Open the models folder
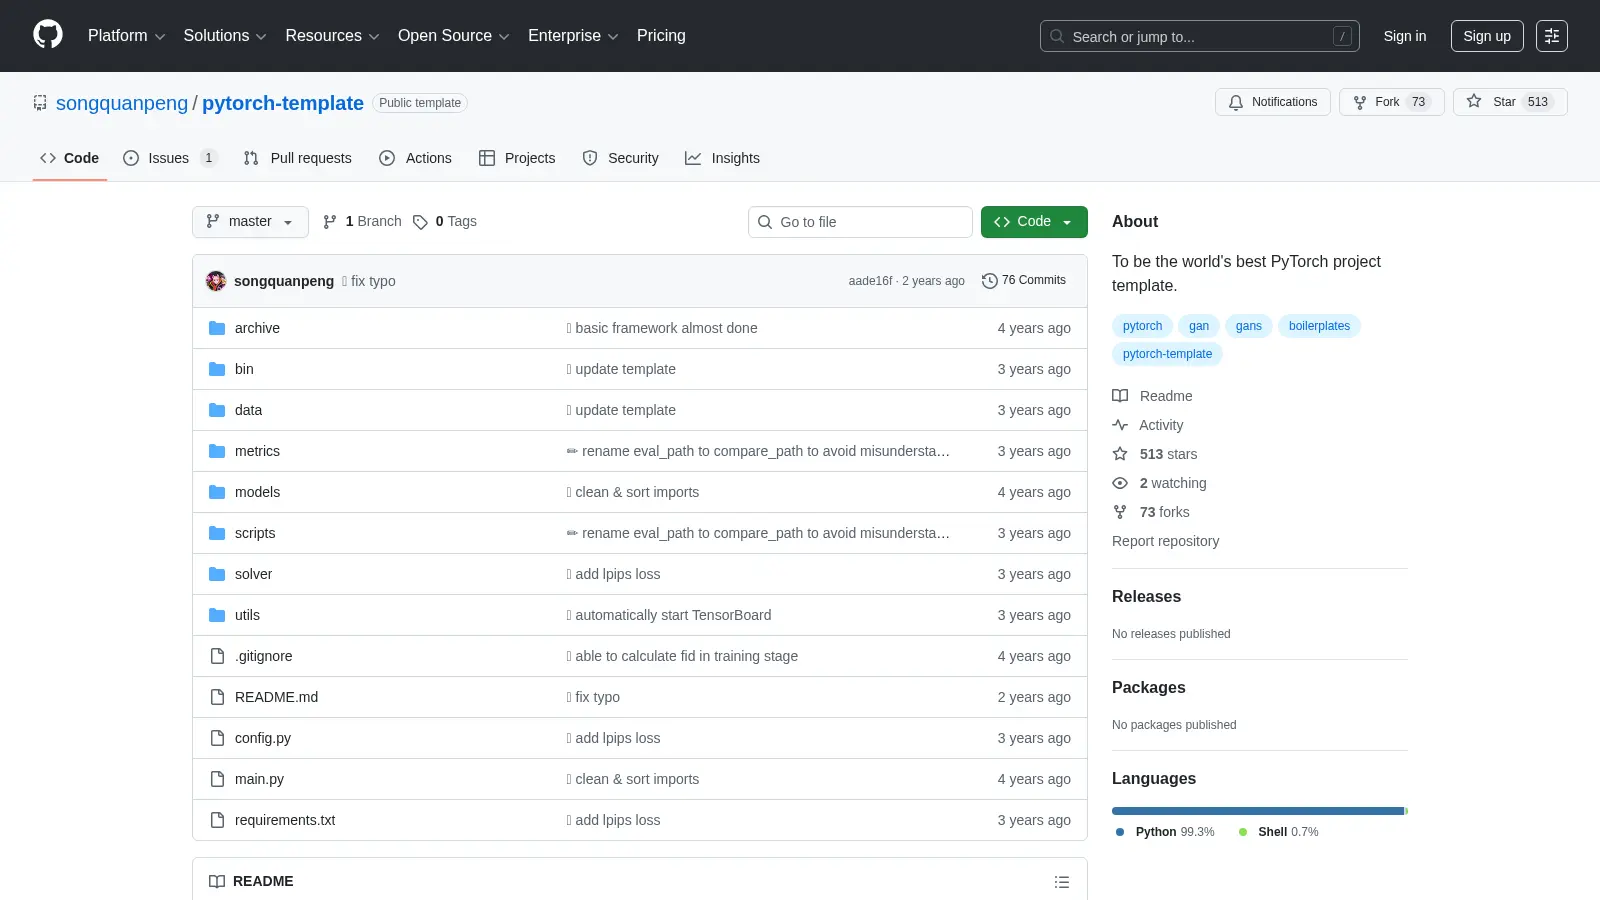The width and height of the screenshot is (1600, 900). [x=257, y=492]
